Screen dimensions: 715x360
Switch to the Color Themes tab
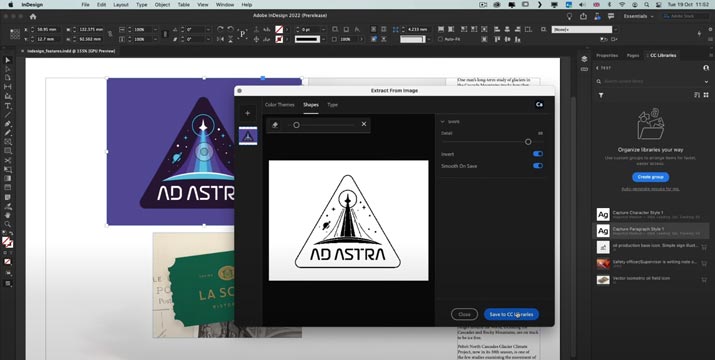pos(280,105)
